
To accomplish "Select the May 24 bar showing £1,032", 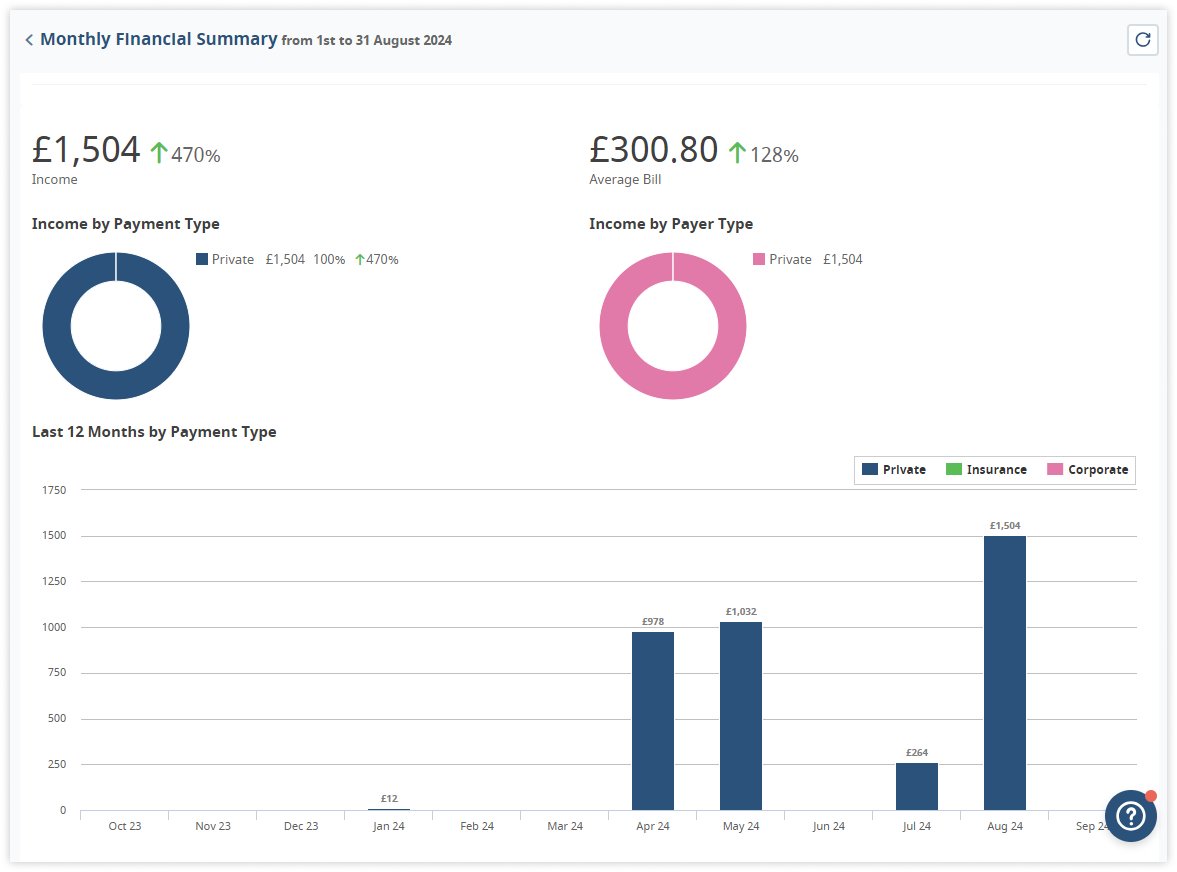I will pyautogui.click(x=740, y=715).
